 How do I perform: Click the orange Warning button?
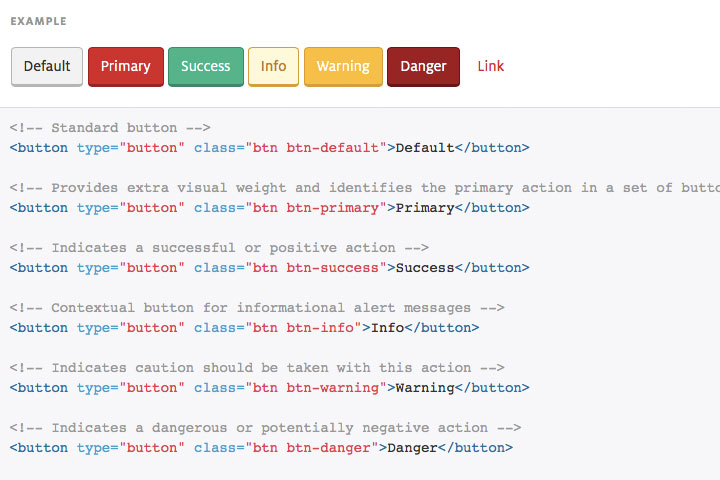pos(343,67)
